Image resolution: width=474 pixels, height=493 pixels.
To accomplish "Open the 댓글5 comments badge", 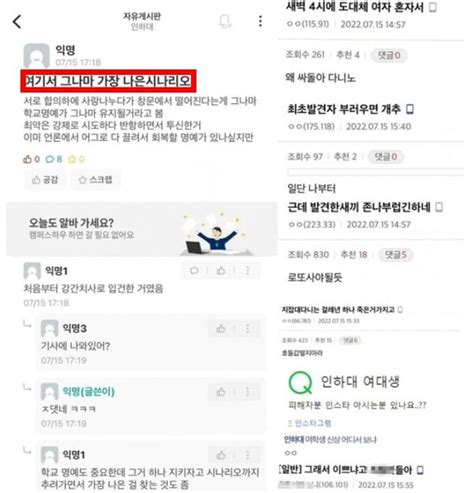I will (x=396, y=255).
